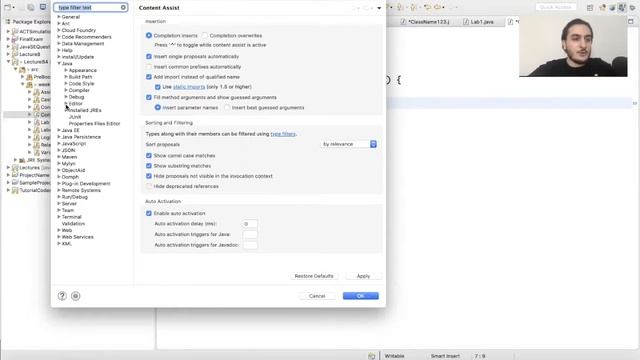Select Completion overwrites radio option
Screen dimensions: 640x360
tap(205, 36)
